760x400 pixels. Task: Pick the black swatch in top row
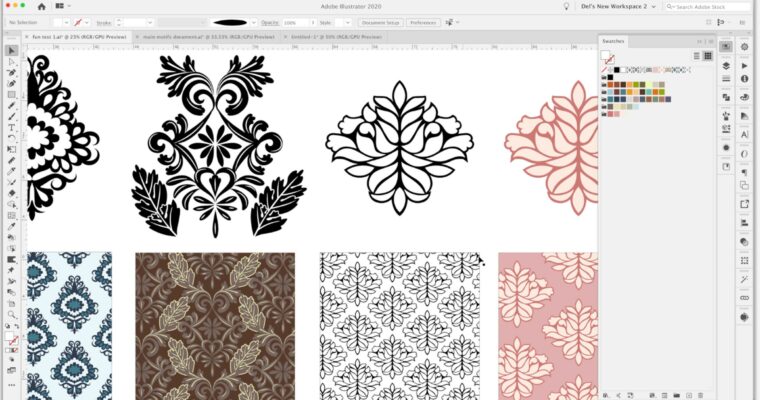(x=617, y=70)
